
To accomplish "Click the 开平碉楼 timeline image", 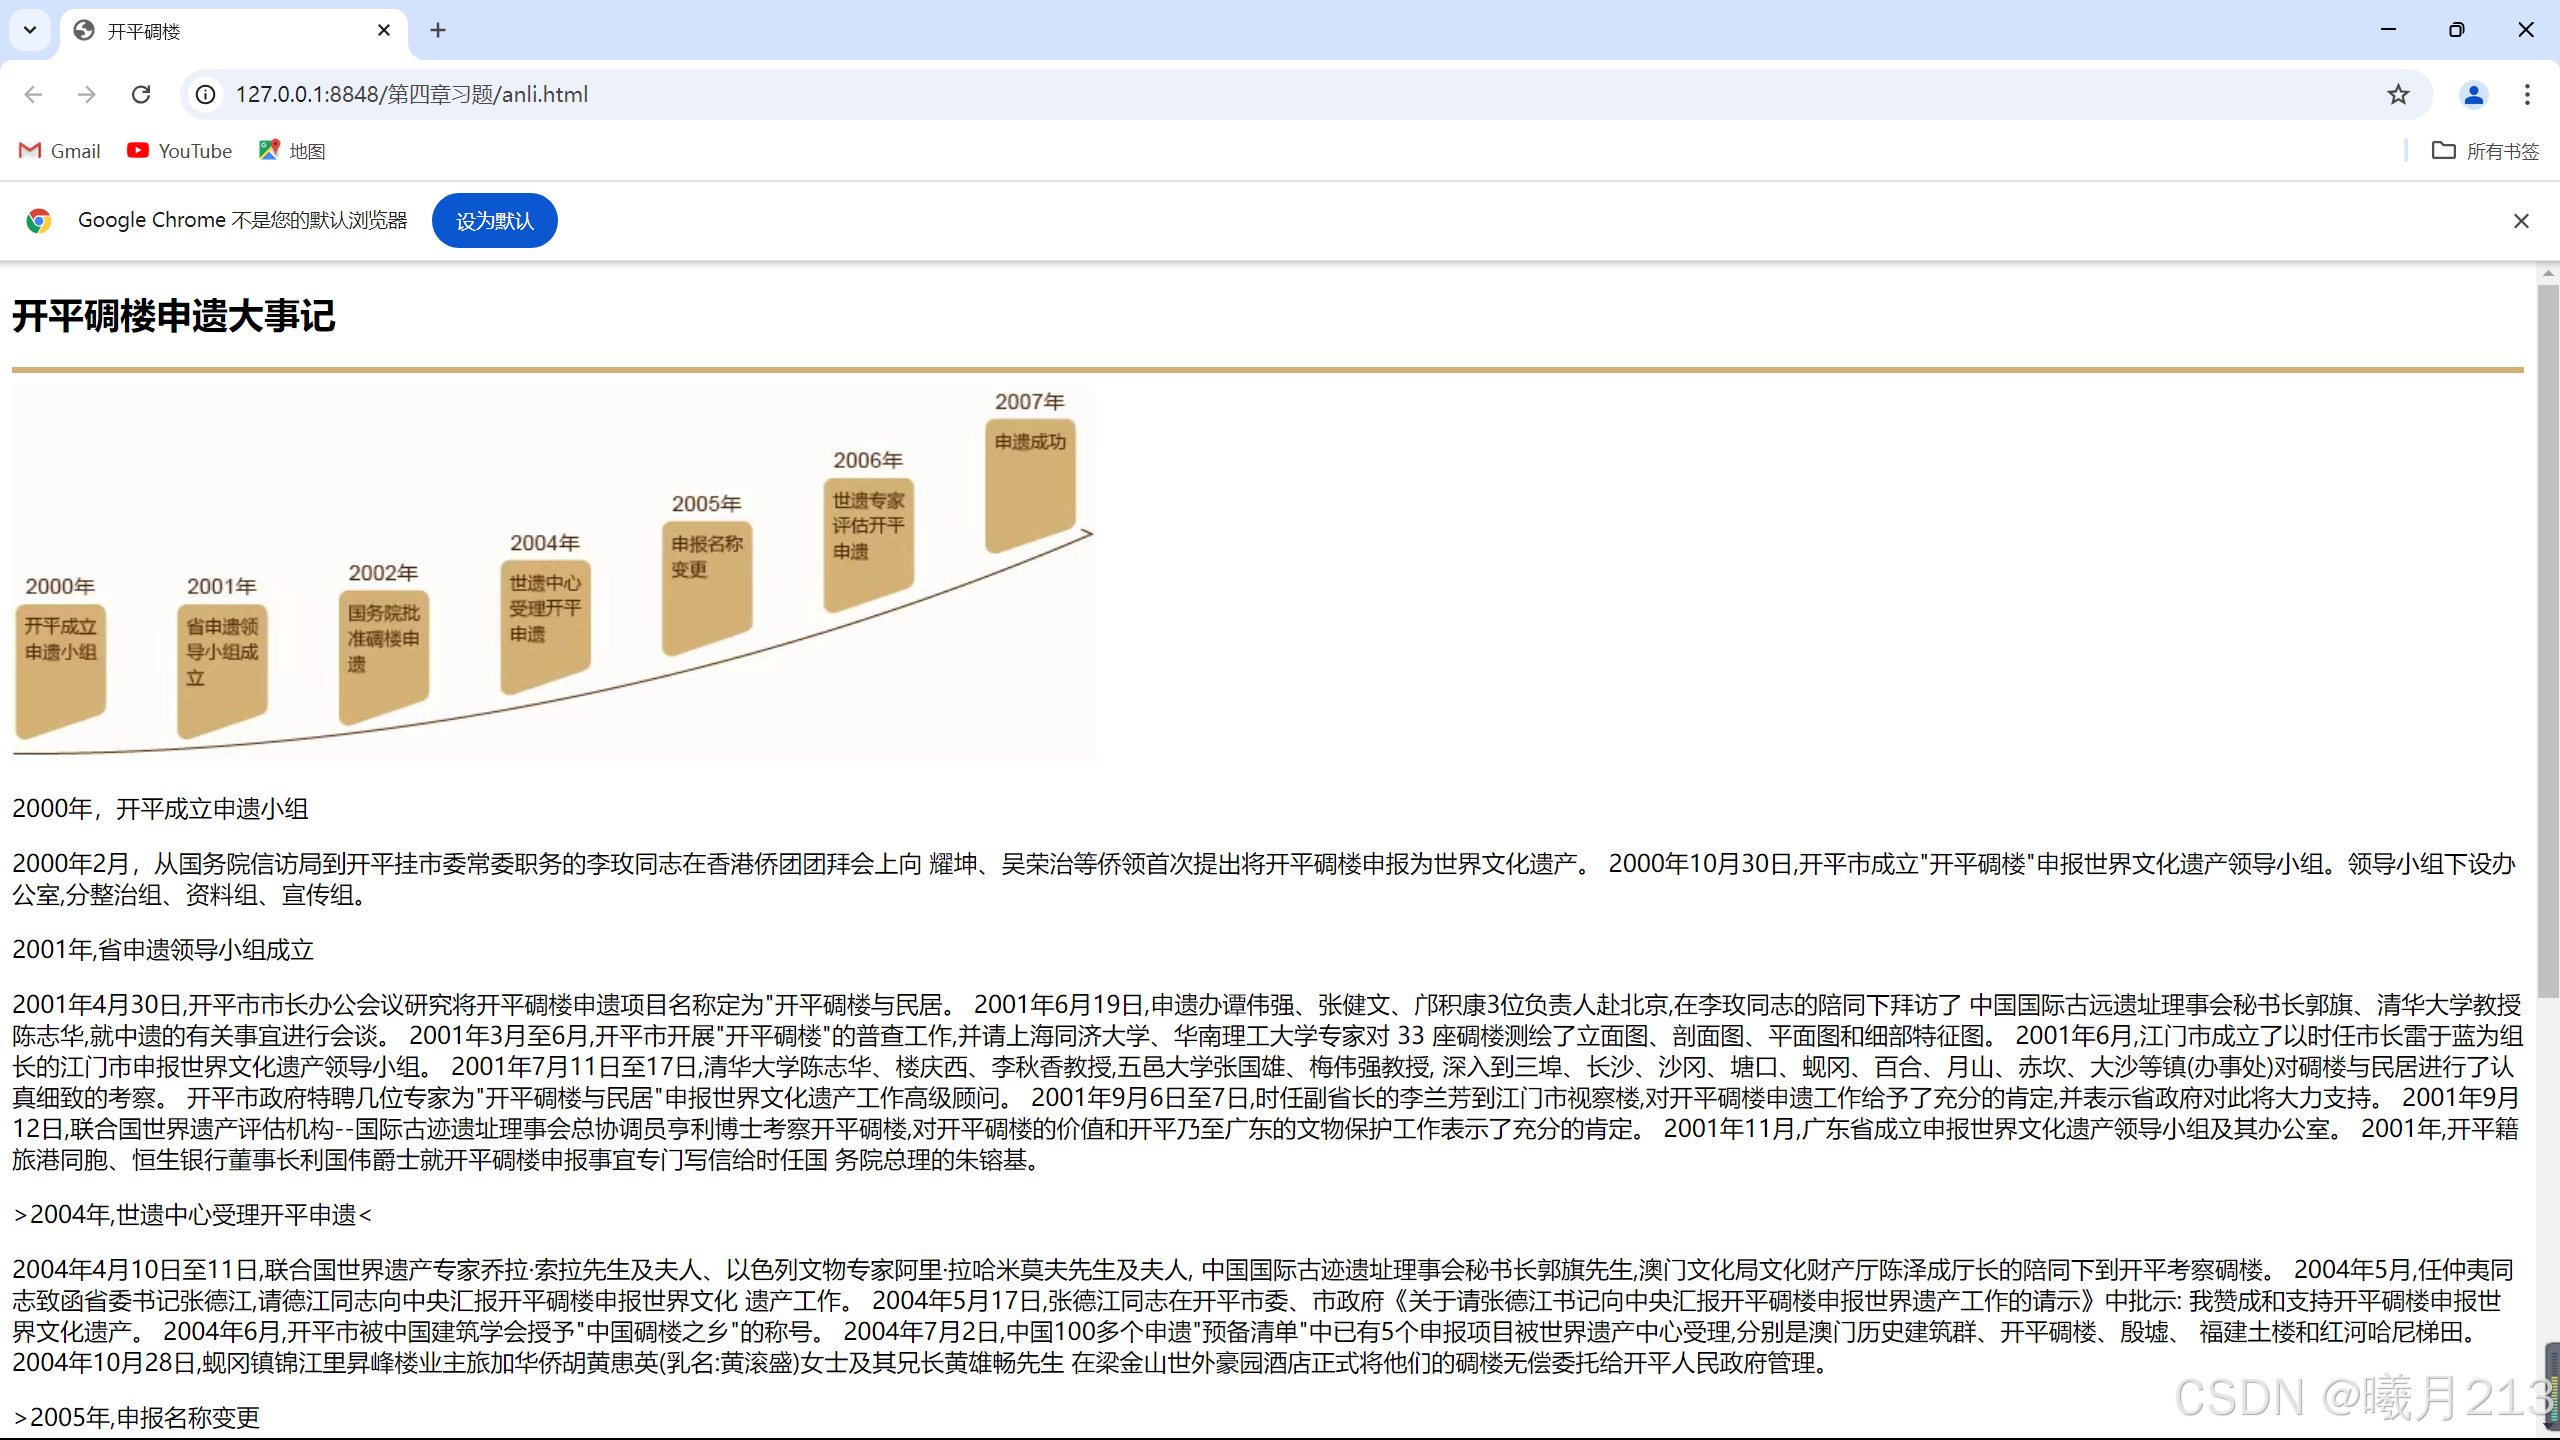I will tap(553, 573).
